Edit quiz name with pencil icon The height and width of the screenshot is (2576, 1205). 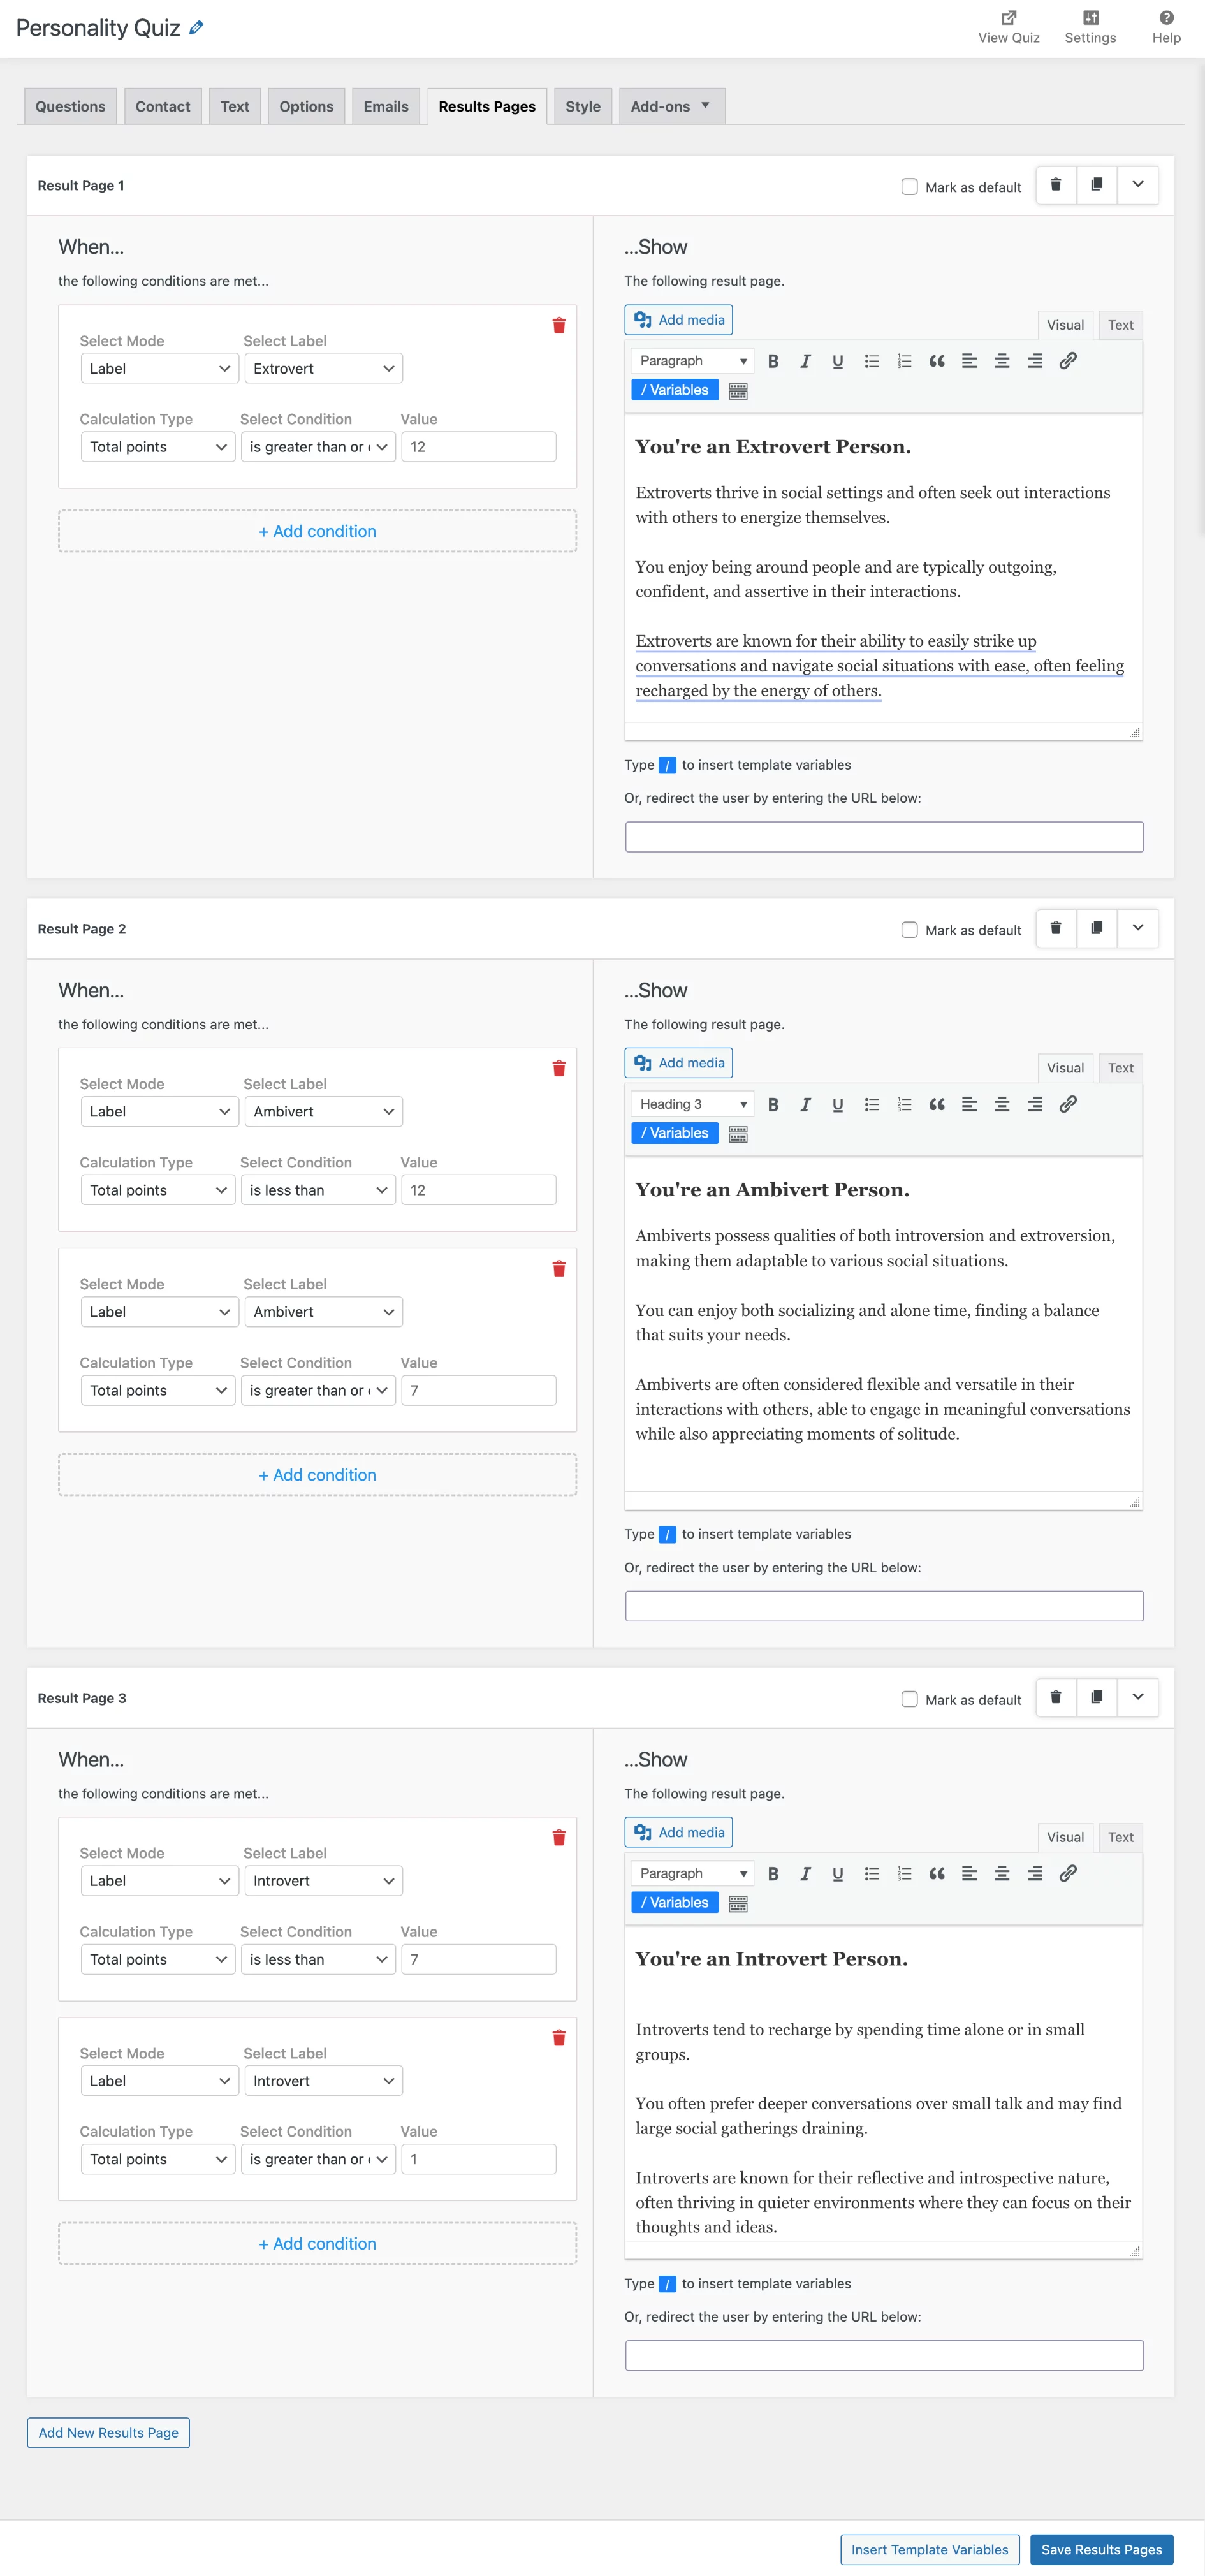point(196,28)
